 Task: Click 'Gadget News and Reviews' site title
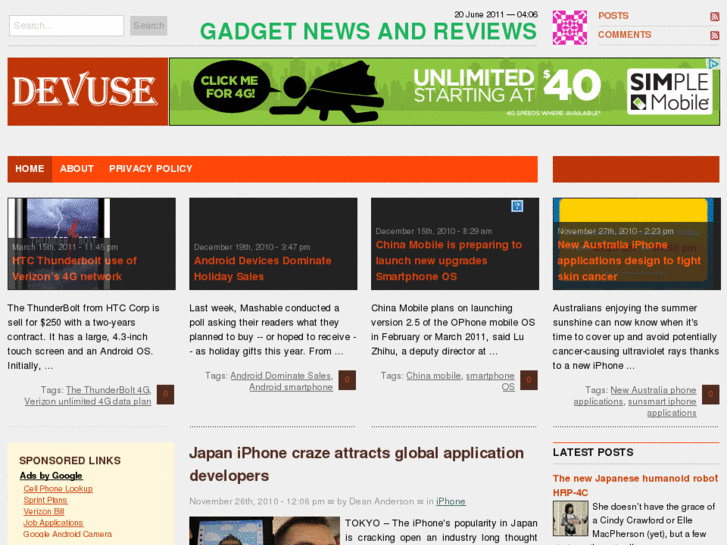368,32
